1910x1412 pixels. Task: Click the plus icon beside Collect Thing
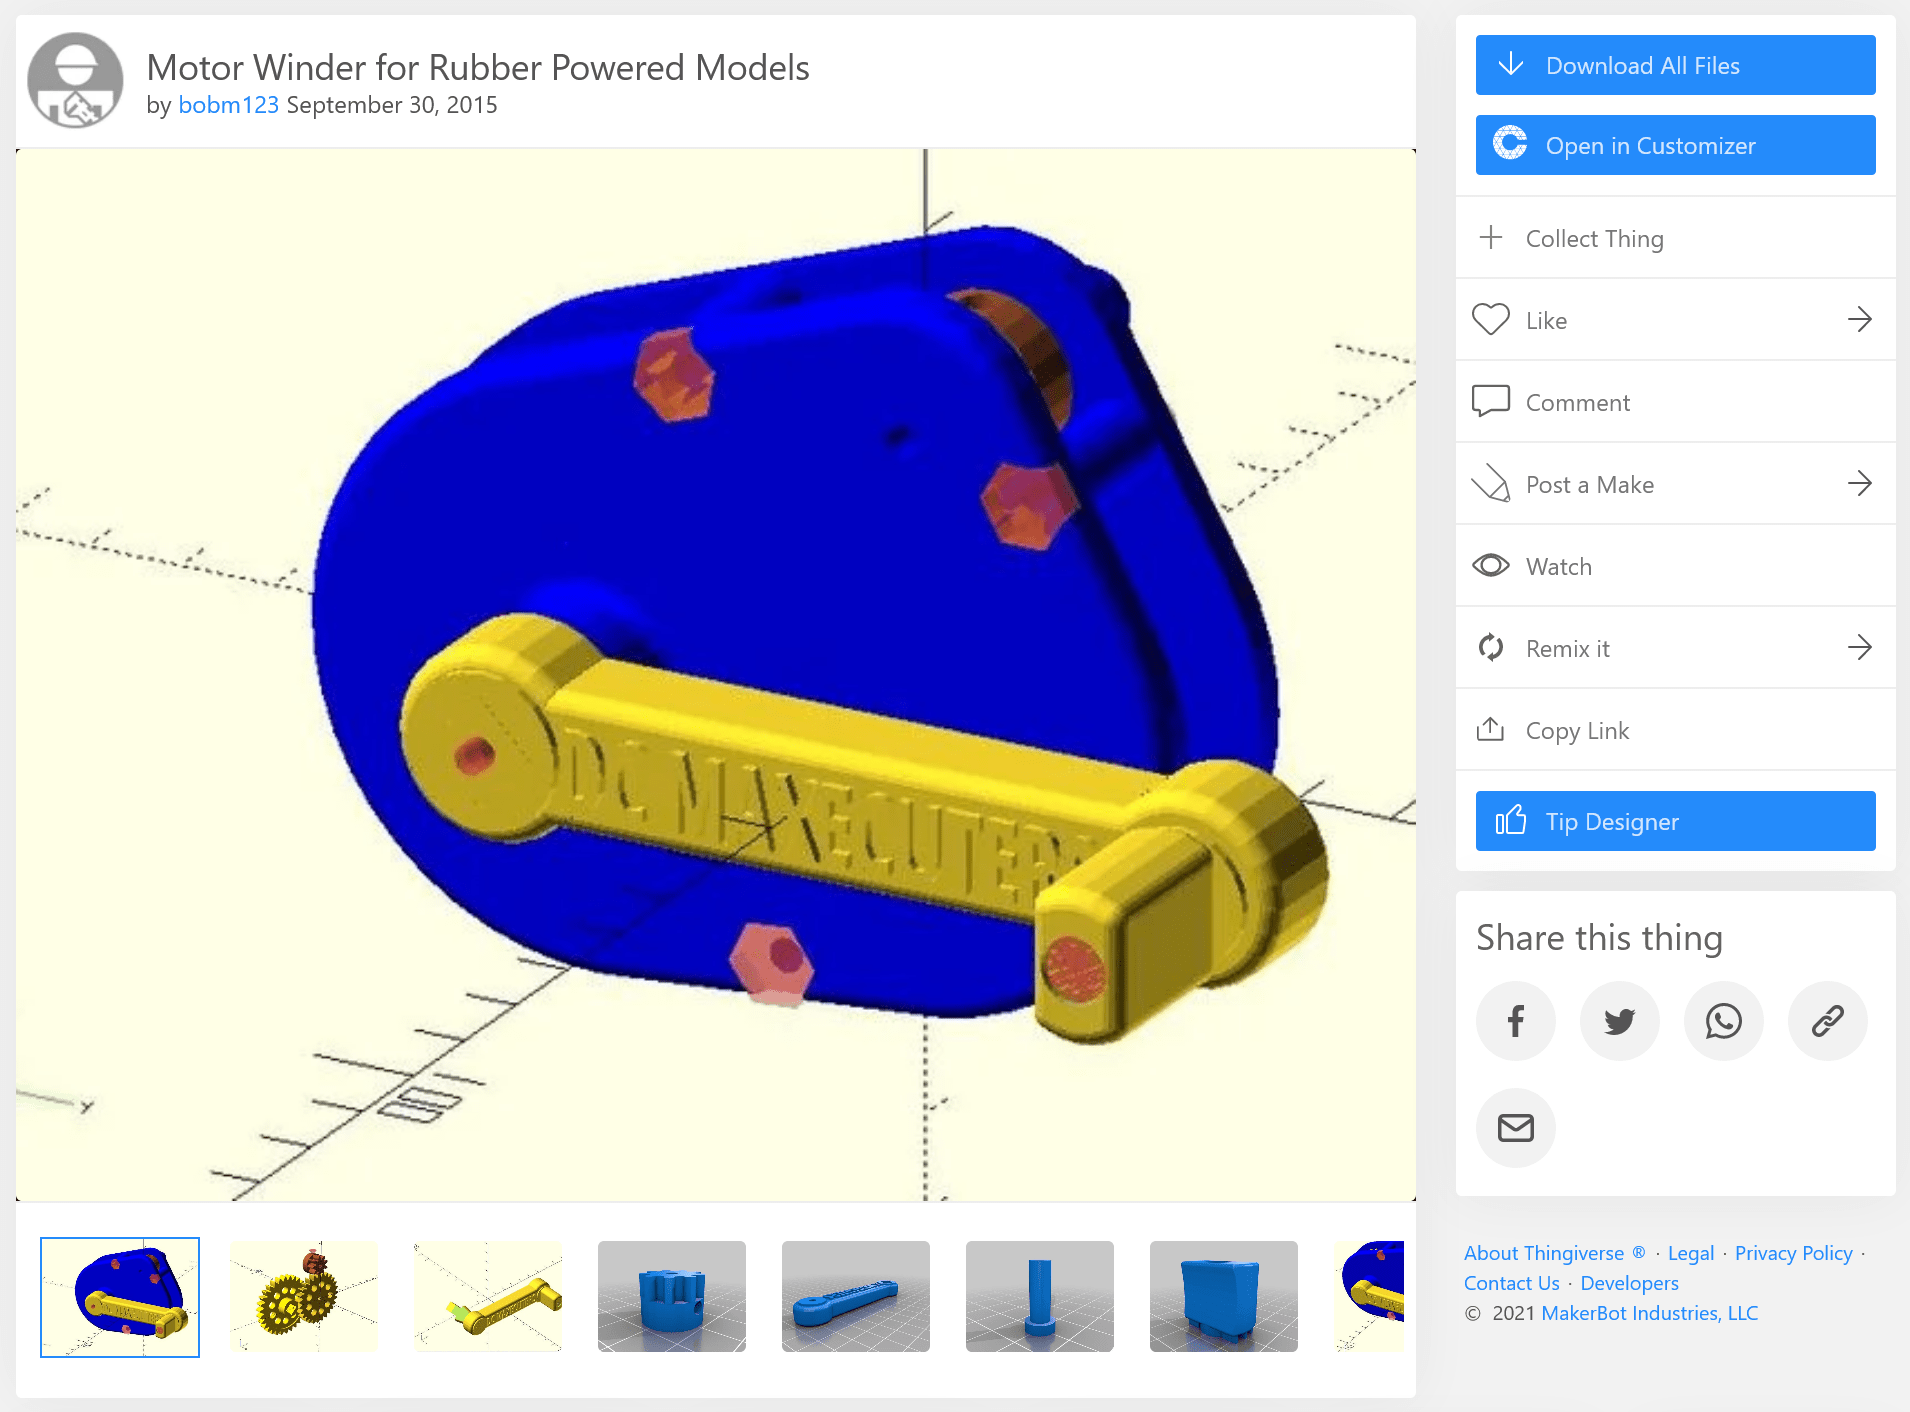point(1491,237)
